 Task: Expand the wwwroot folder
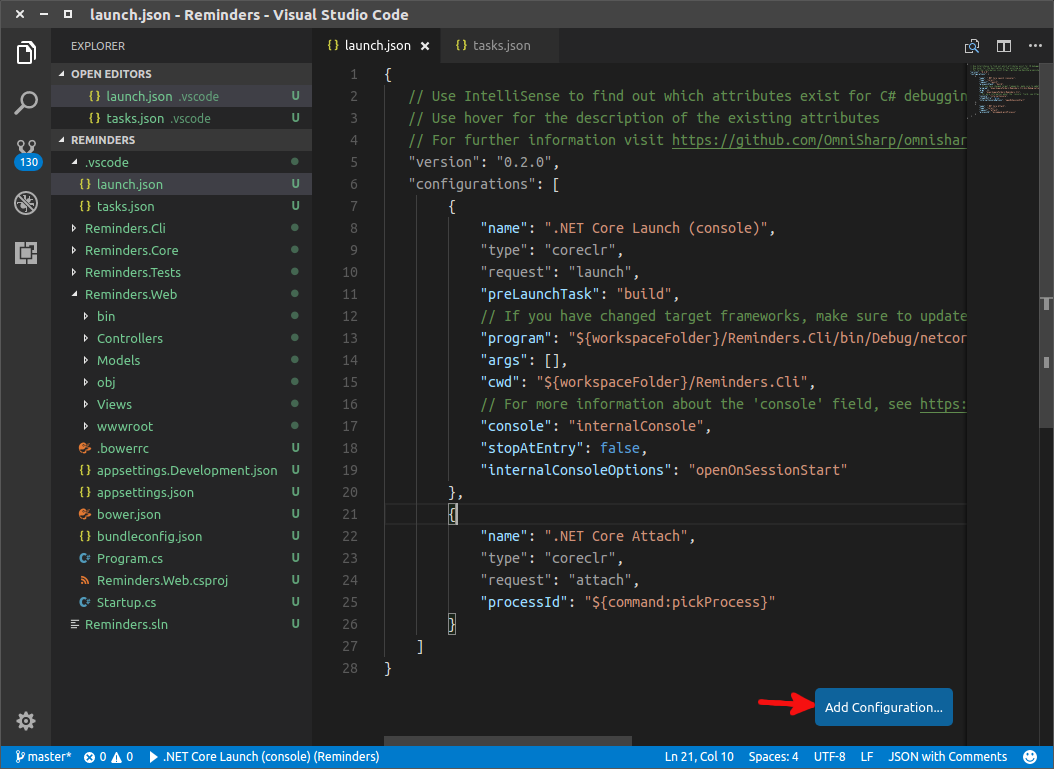coord(181,426)
